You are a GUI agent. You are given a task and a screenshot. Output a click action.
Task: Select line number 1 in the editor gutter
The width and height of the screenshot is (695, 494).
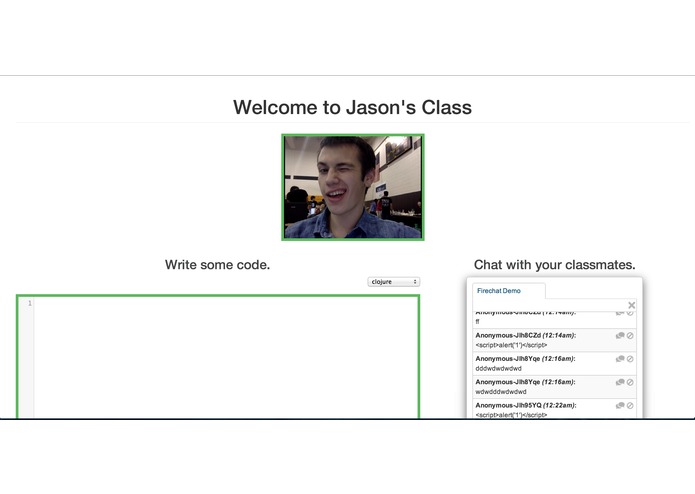[30, 303]
